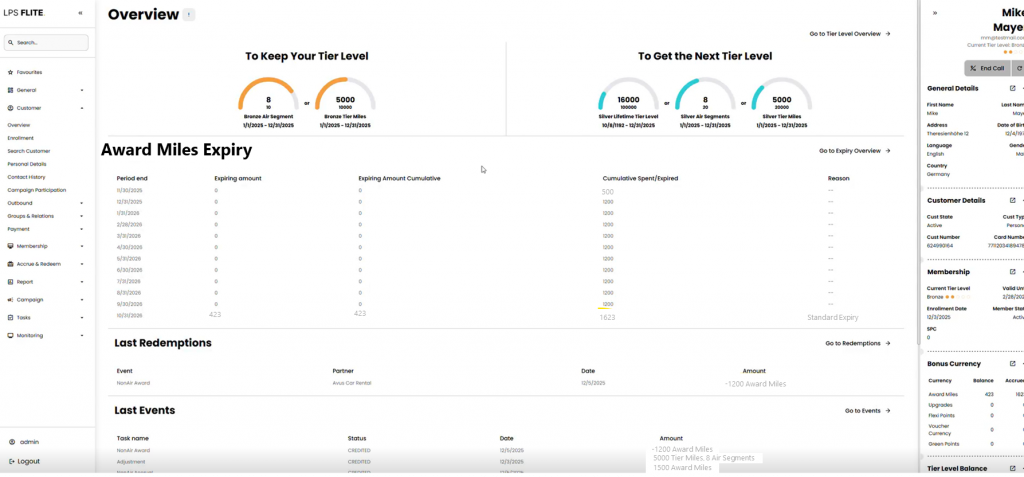Click Go to Redemptions link
The width and height of the screenshot is (1024, 477).
857,343
